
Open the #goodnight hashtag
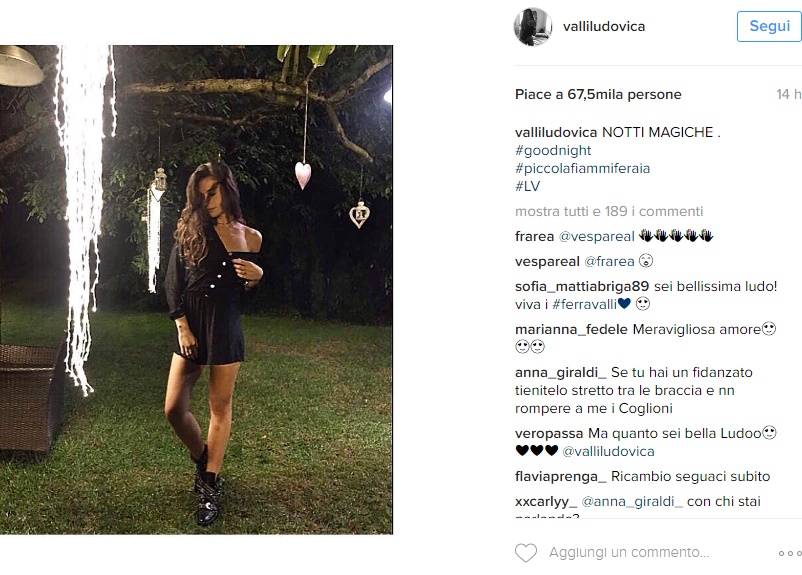pos(553,150)
